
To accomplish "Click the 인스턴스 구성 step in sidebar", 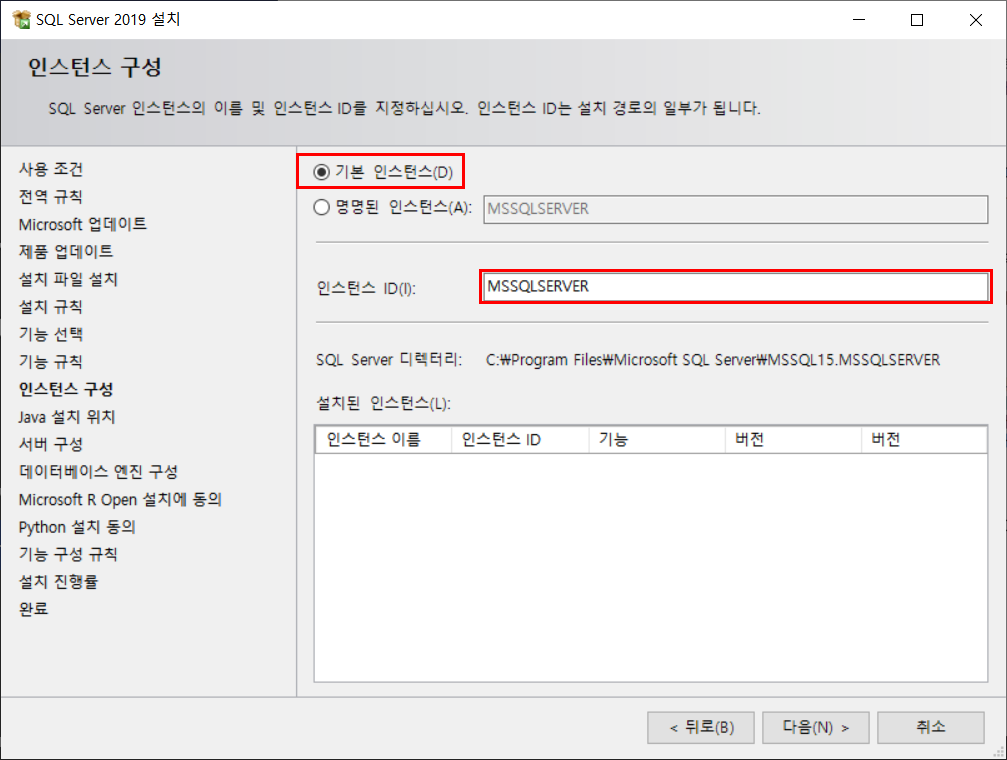I will (x=66, y=389).
